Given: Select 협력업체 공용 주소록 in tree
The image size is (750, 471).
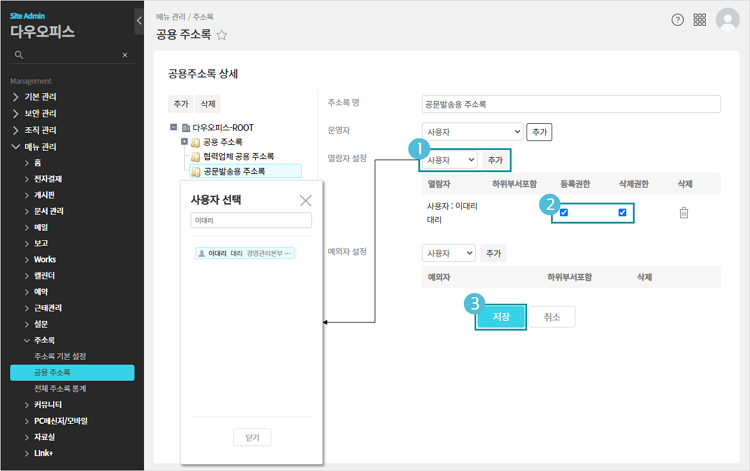Looking at the screenshot, I should coord(238,156).
